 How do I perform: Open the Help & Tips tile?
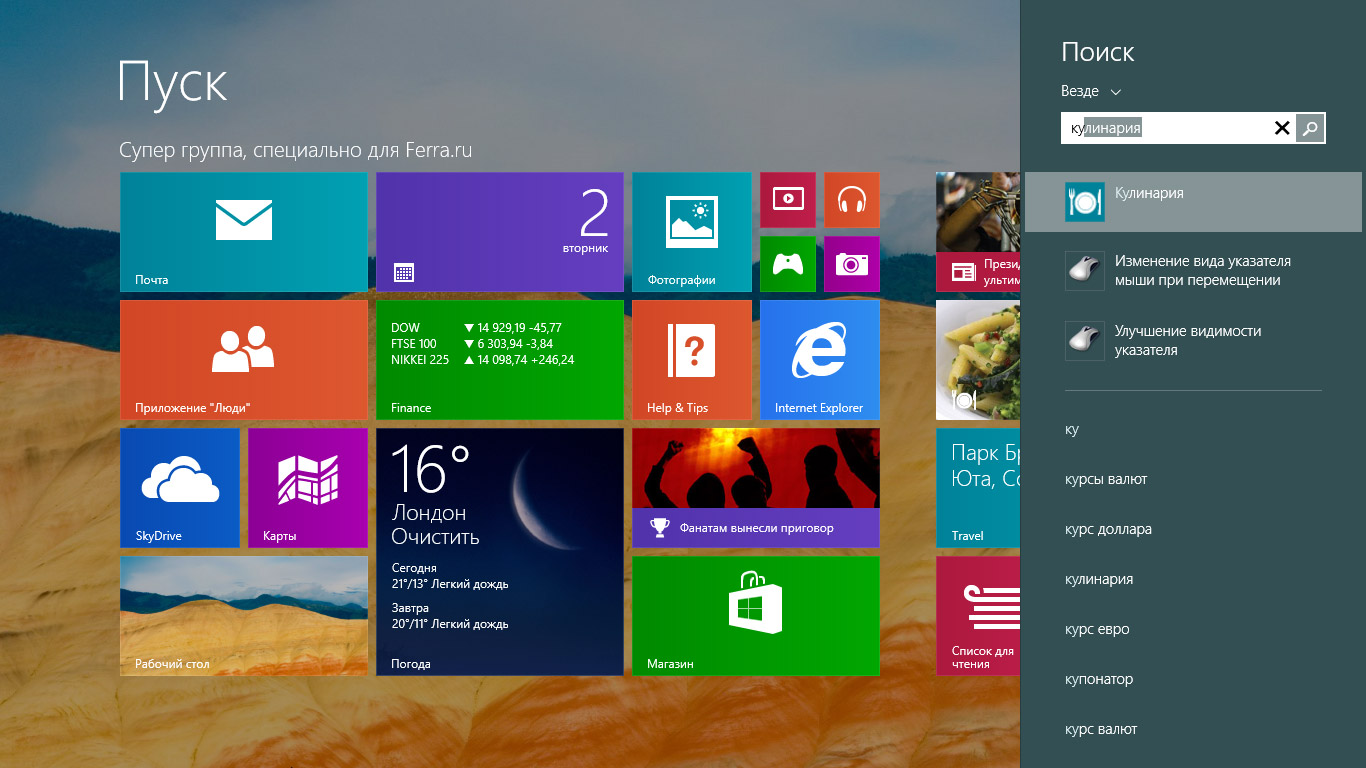(691, 359)
